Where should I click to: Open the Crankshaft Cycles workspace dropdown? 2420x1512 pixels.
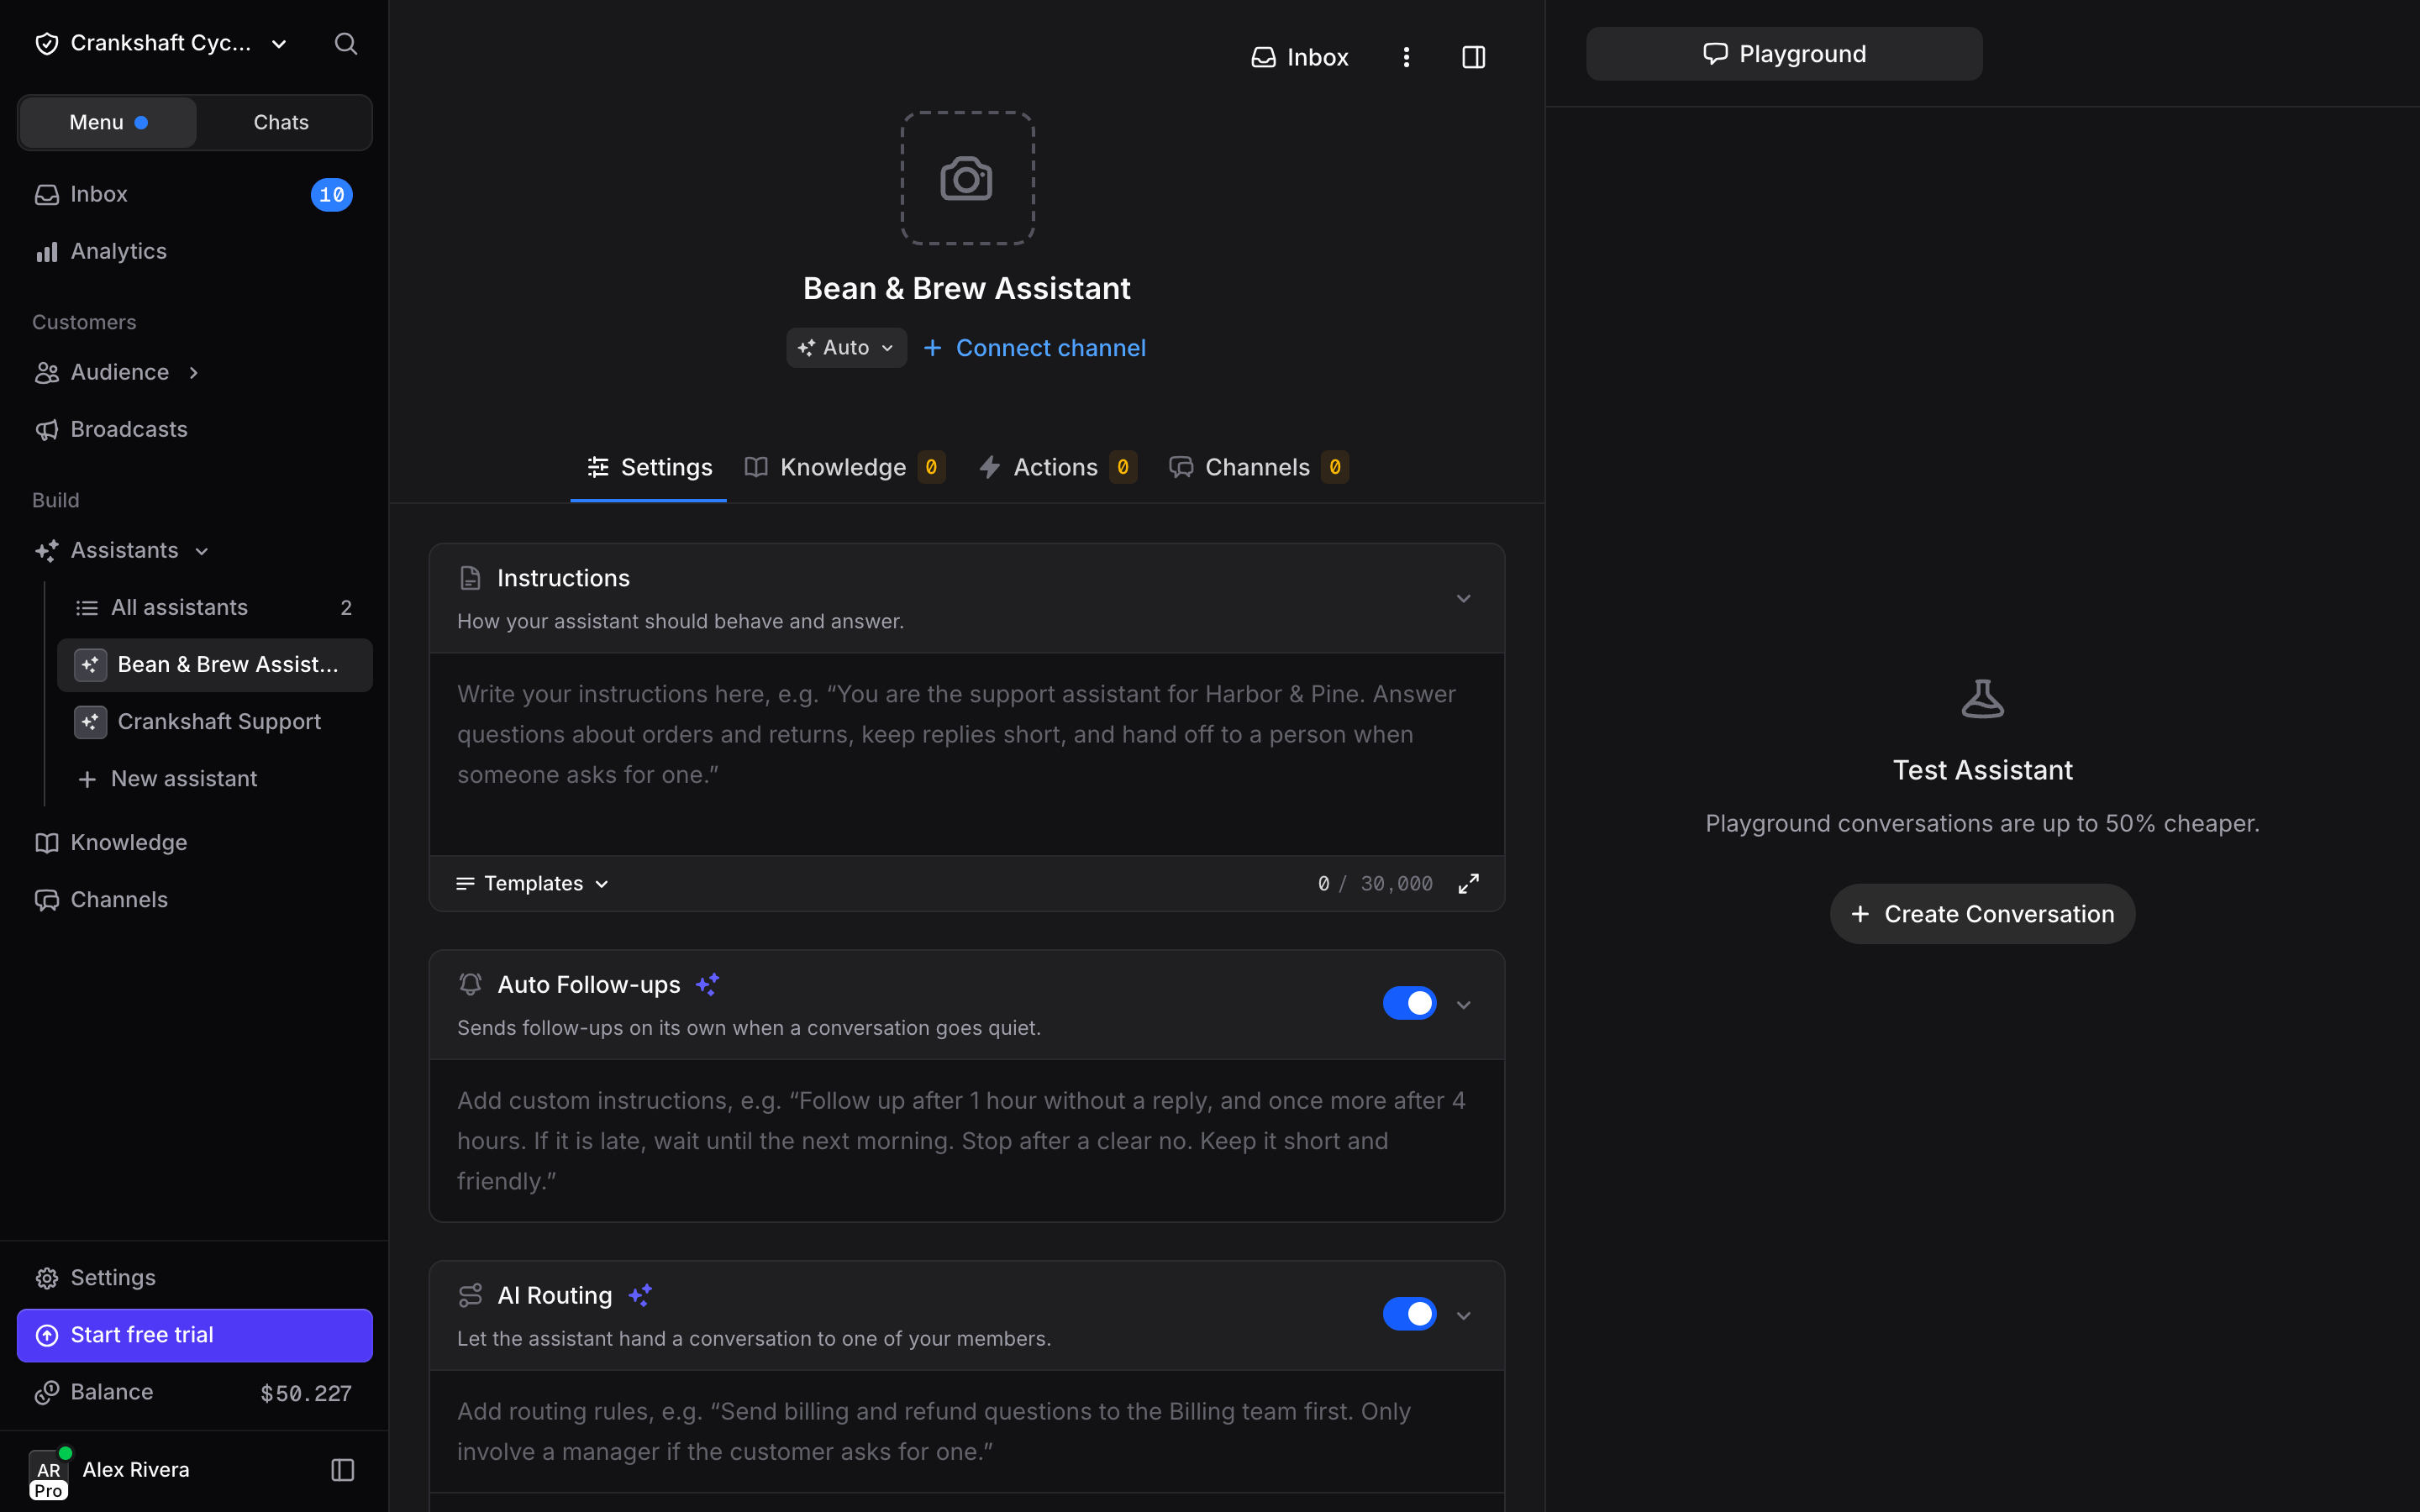point(161,43)
